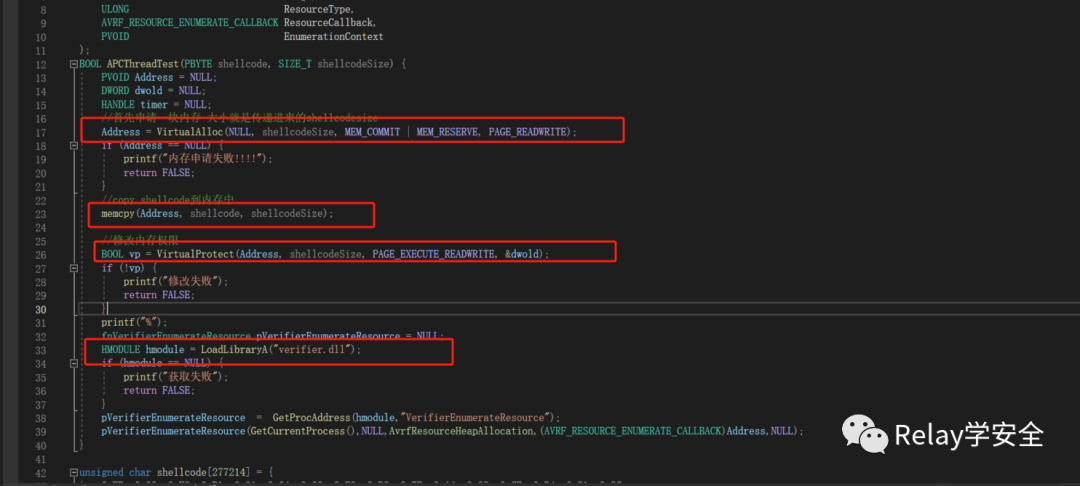The image size is (1080, 486).
Task: Click line number 30 in the gutter
Action: [40, 309]
